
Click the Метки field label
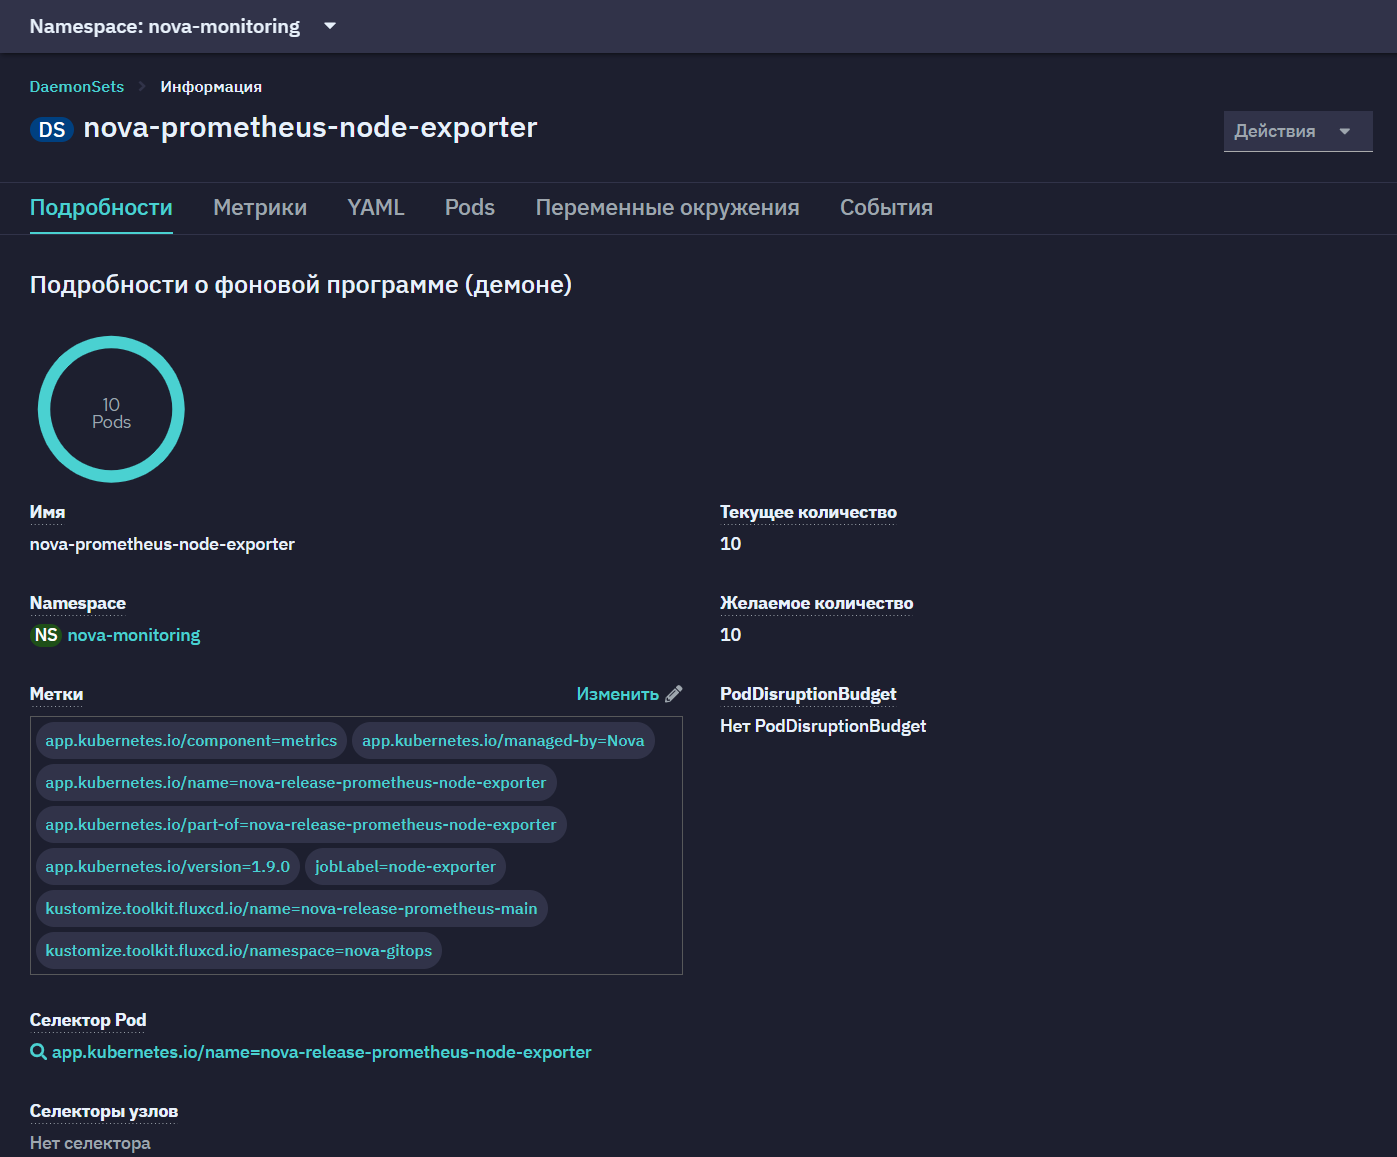[56, 694]
